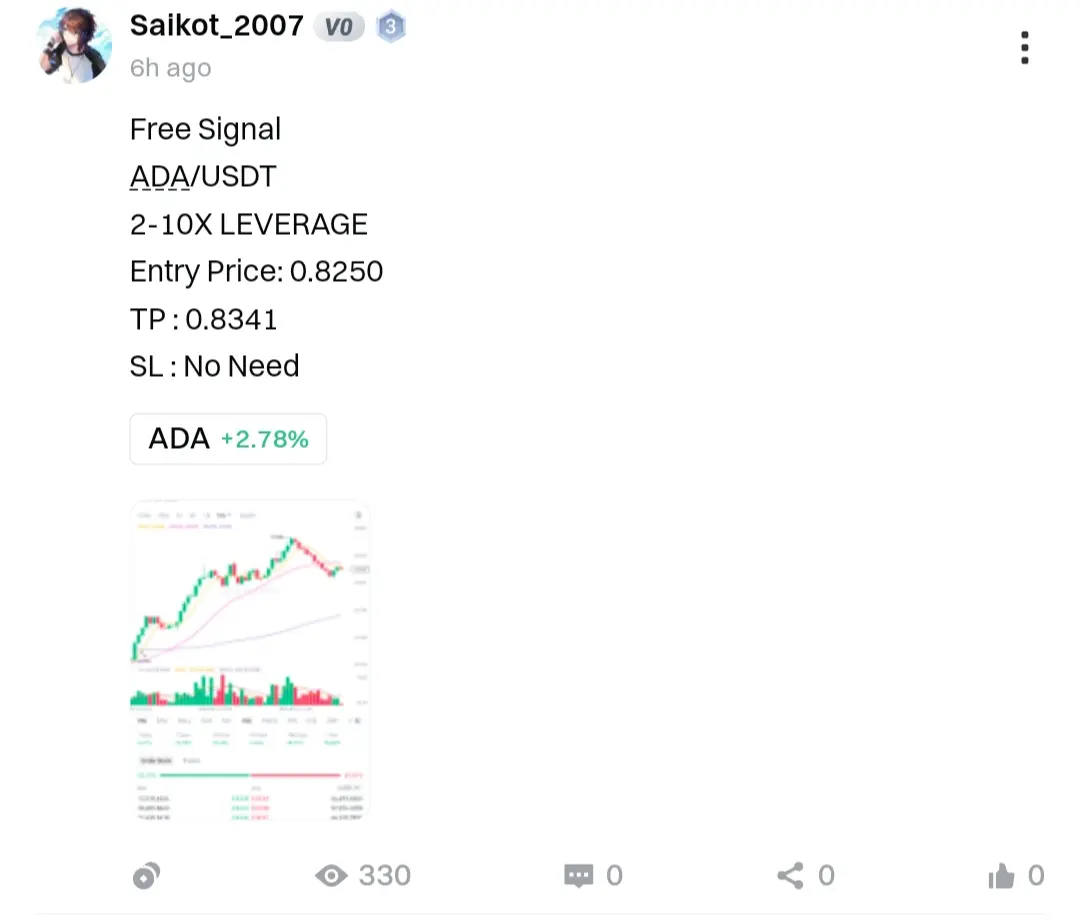Select the comment count beside the bubble
This screenshot has width=1080, height=924.
(x=614, y=876)
